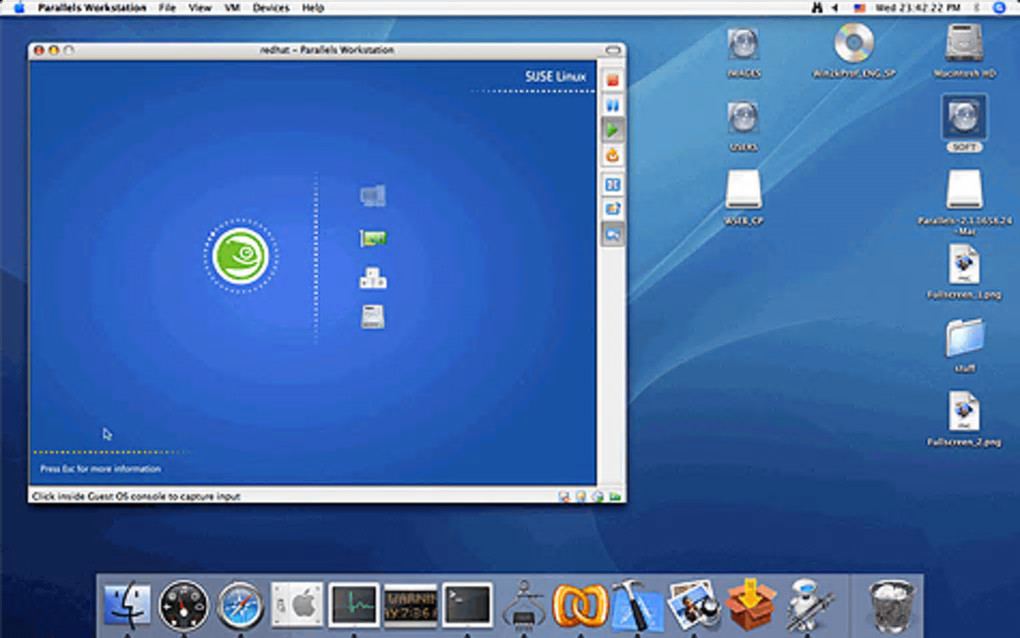Click the green network status icon
The height and width of the screenshot is (638, 1020).
click(x=615, y=496)
